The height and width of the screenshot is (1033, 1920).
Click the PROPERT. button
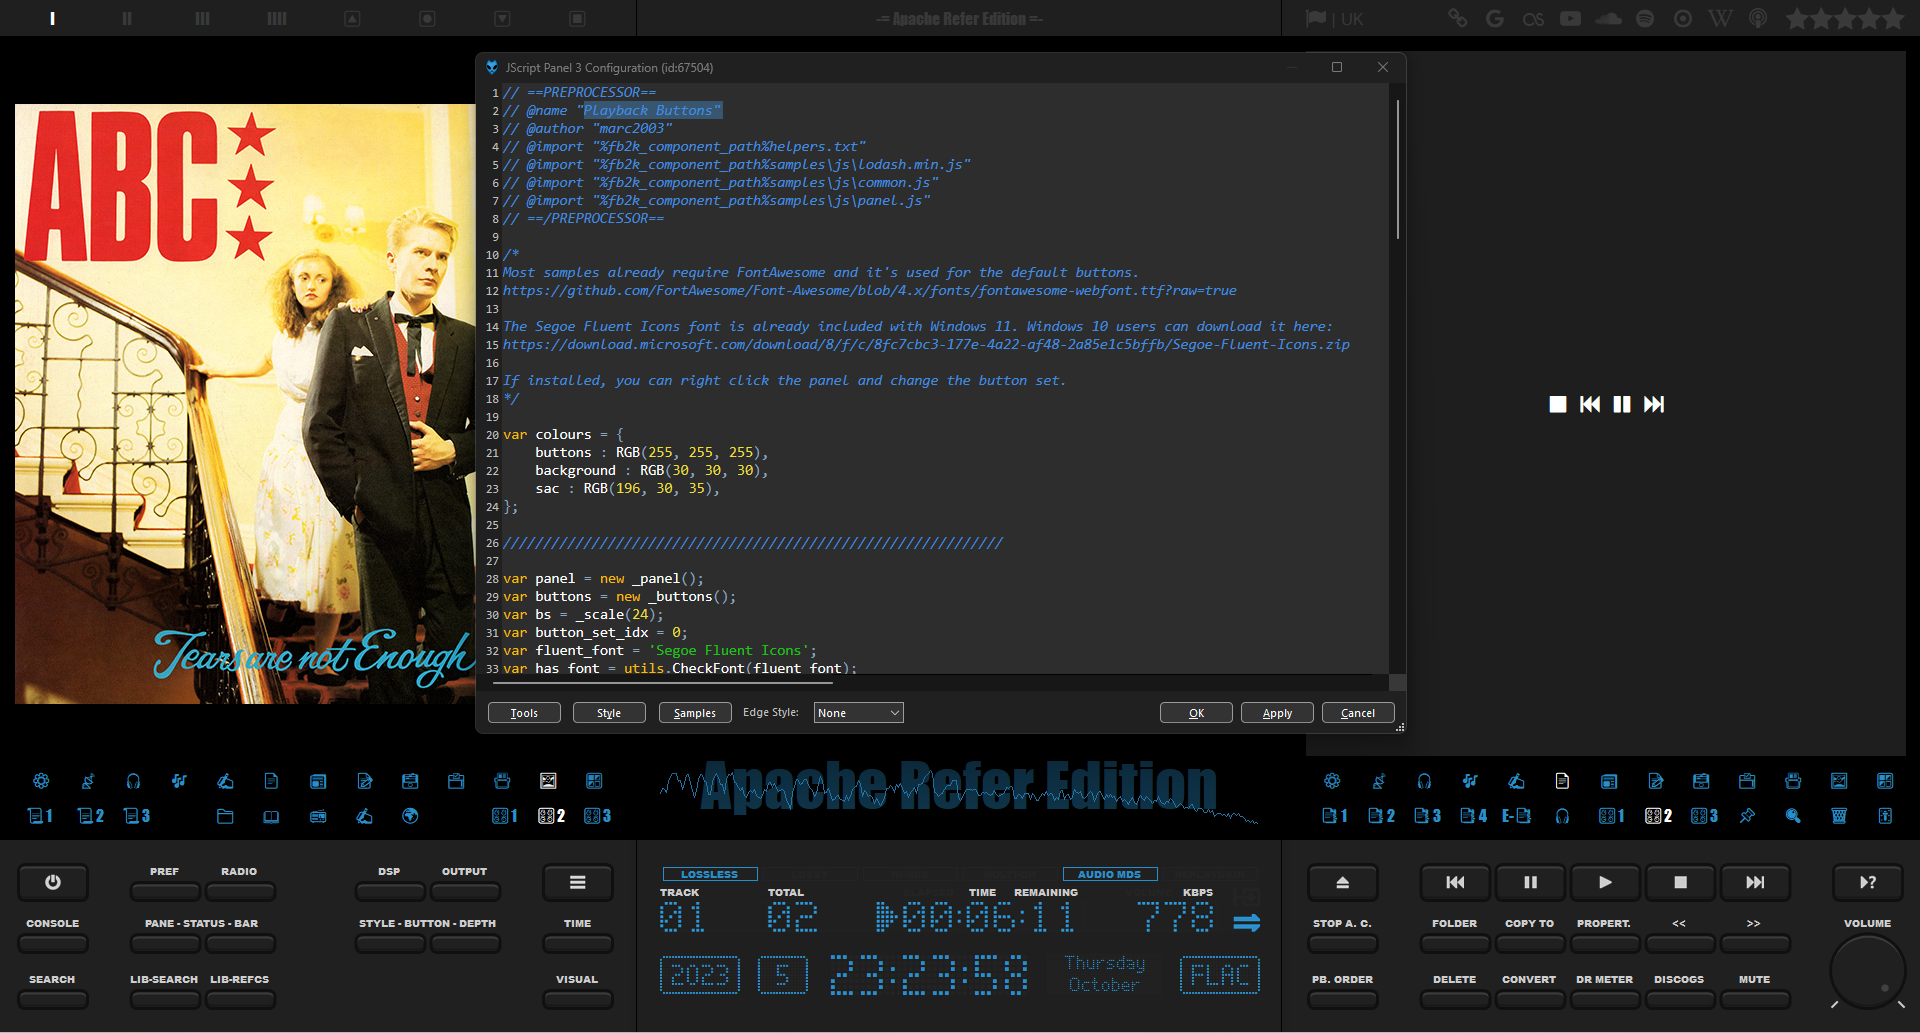tap(1605, 943)
